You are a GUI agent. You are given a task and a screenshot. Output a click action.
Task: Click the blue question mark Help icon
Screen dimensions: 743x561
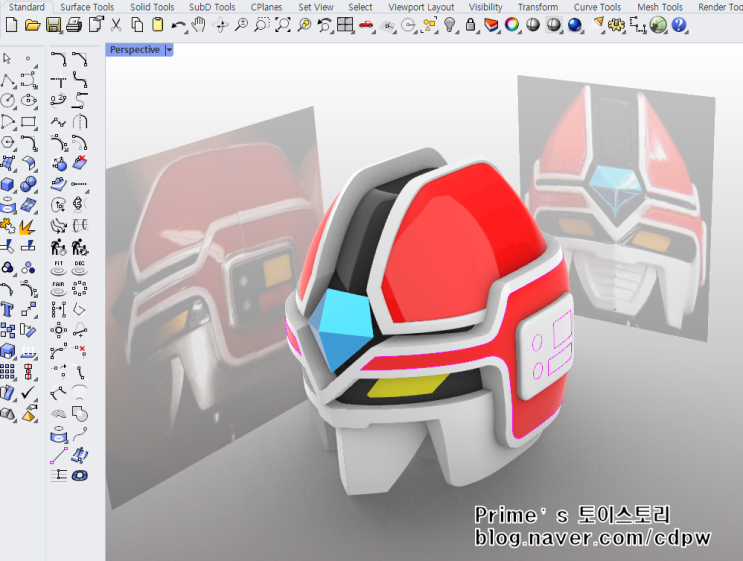679,25
